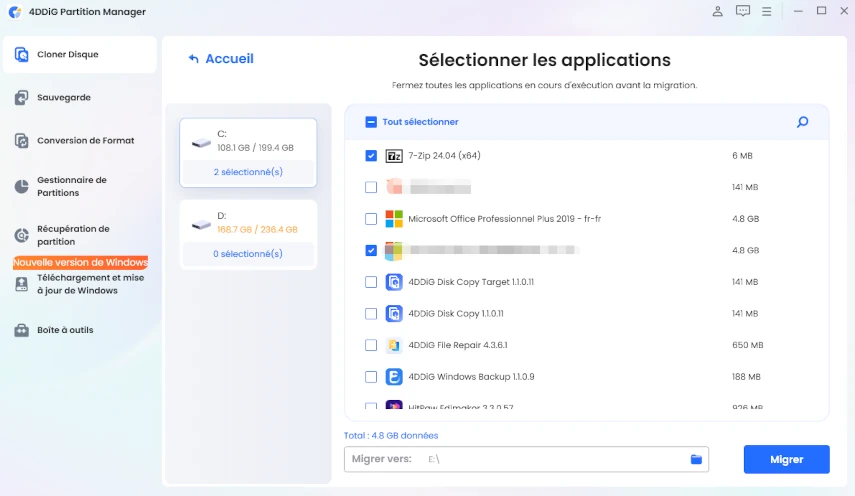Click the Gestionnaire de Partitions pie icon

[x=21, y=186]
